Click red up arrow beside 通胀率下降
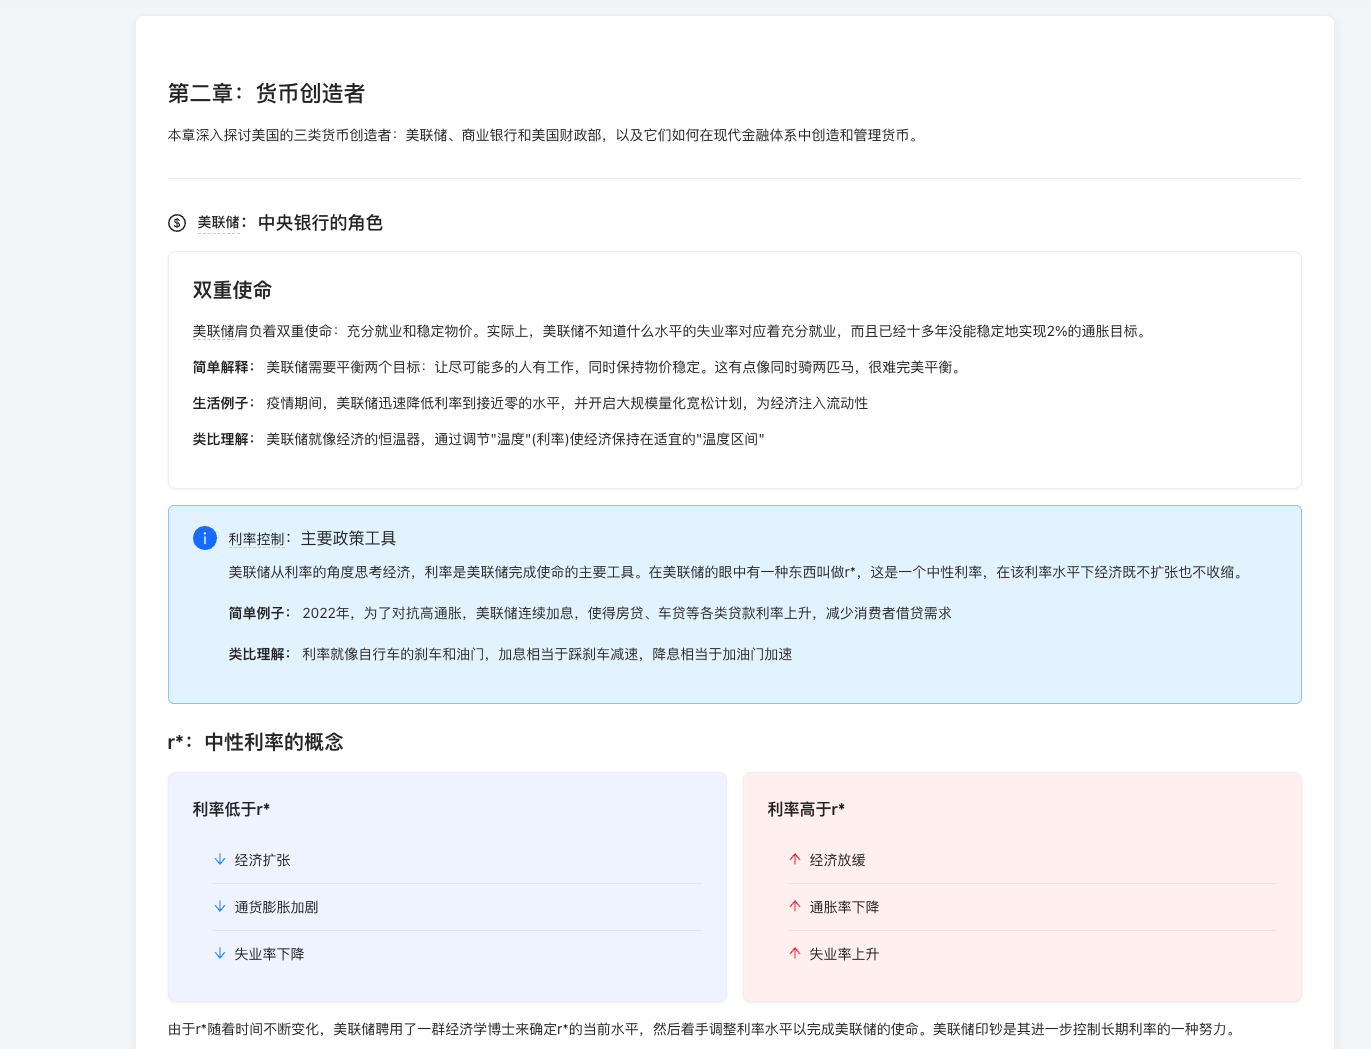This screenshot has height=1049, width=1371. 795,907
